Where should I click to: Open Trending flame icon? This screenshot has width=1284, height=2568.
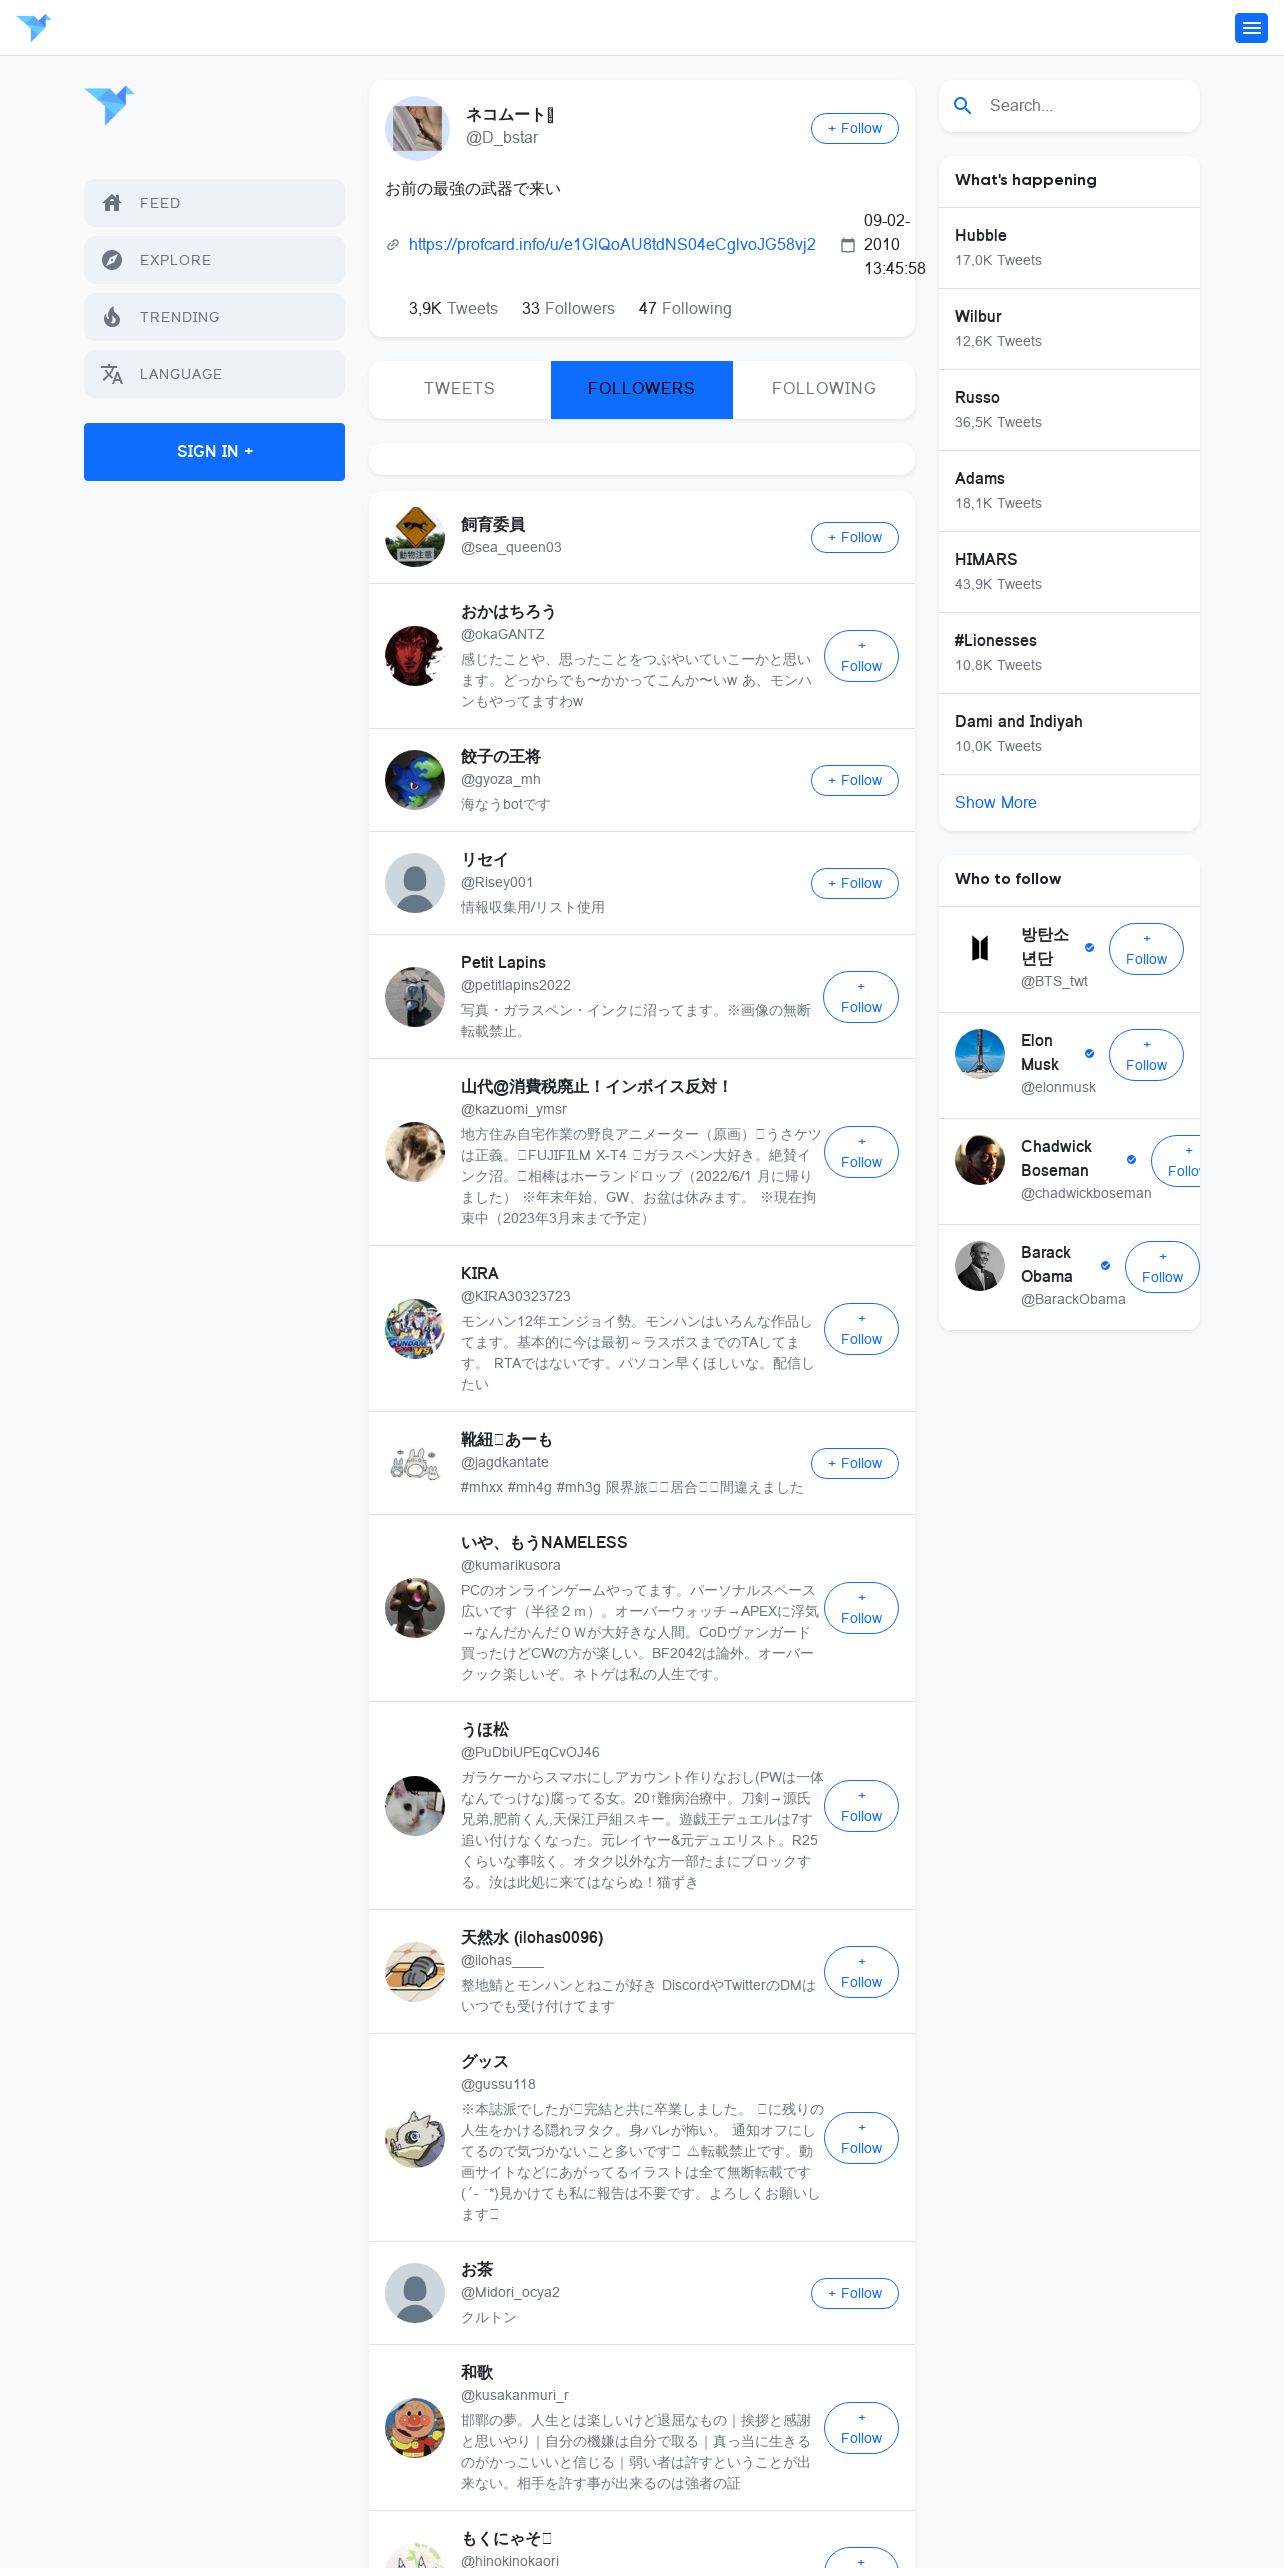pyautogui.click(x=112, y=317)
